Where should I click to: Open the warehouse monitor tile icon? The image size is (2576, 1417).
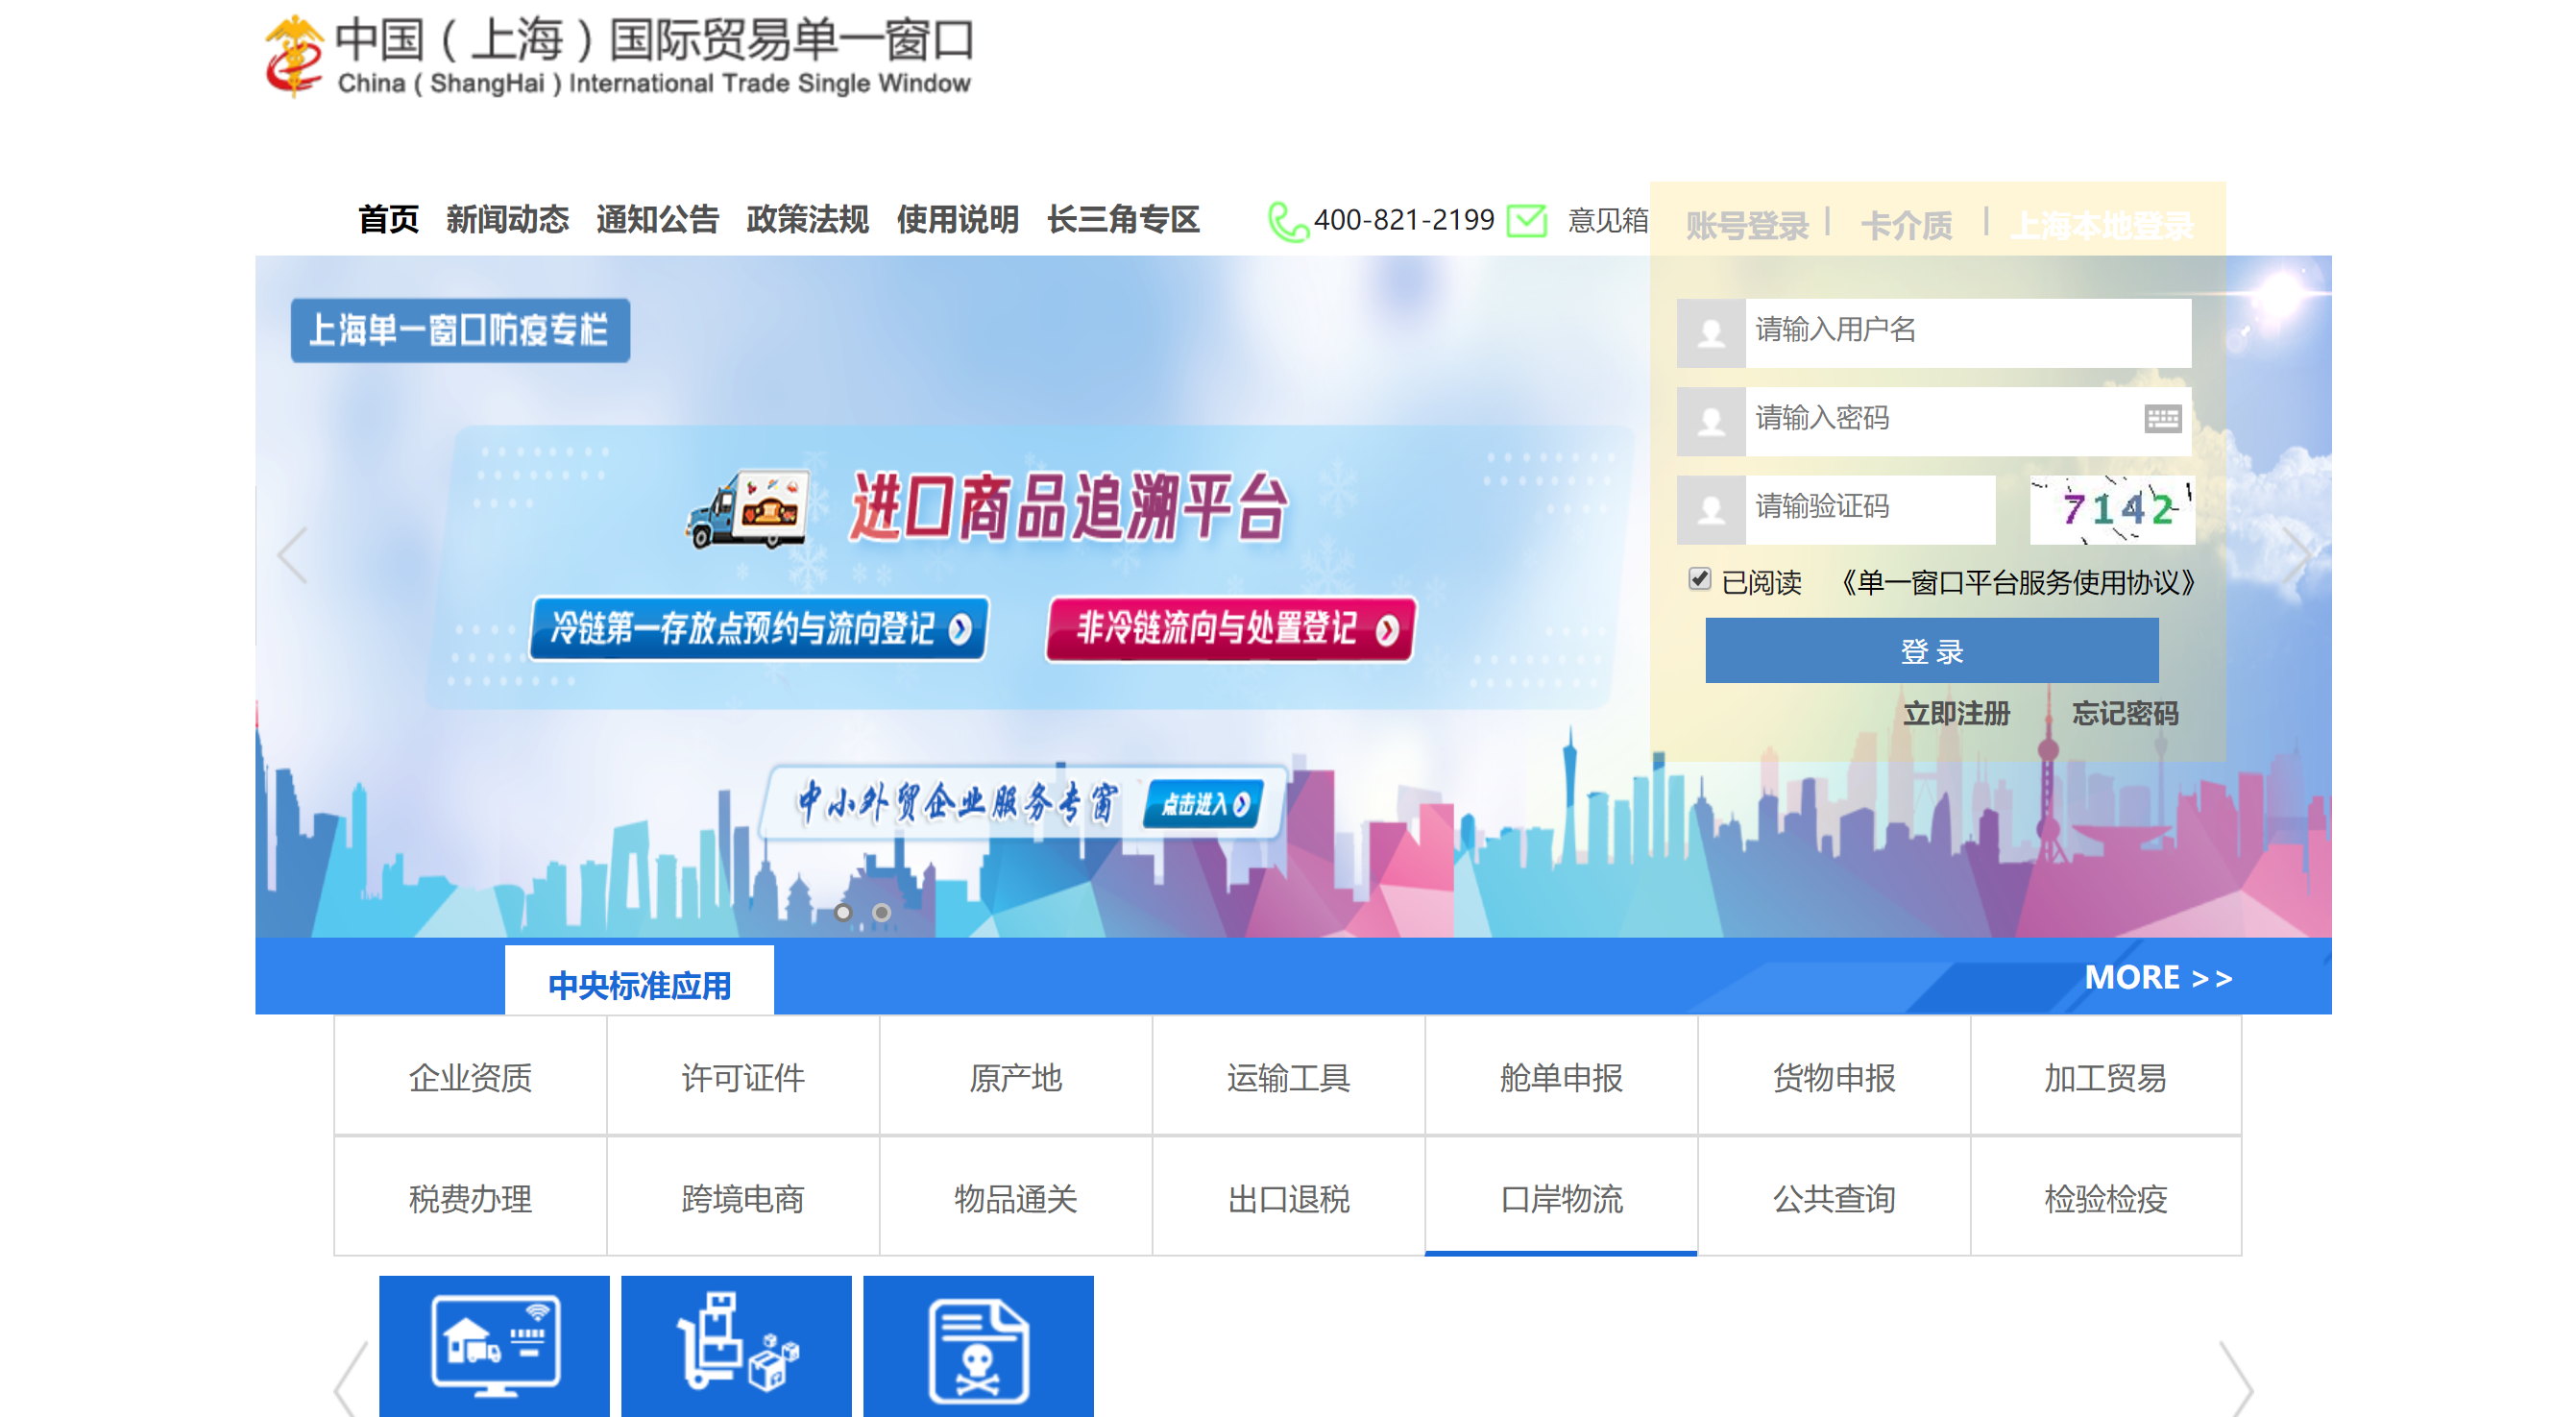(494, 1346)
